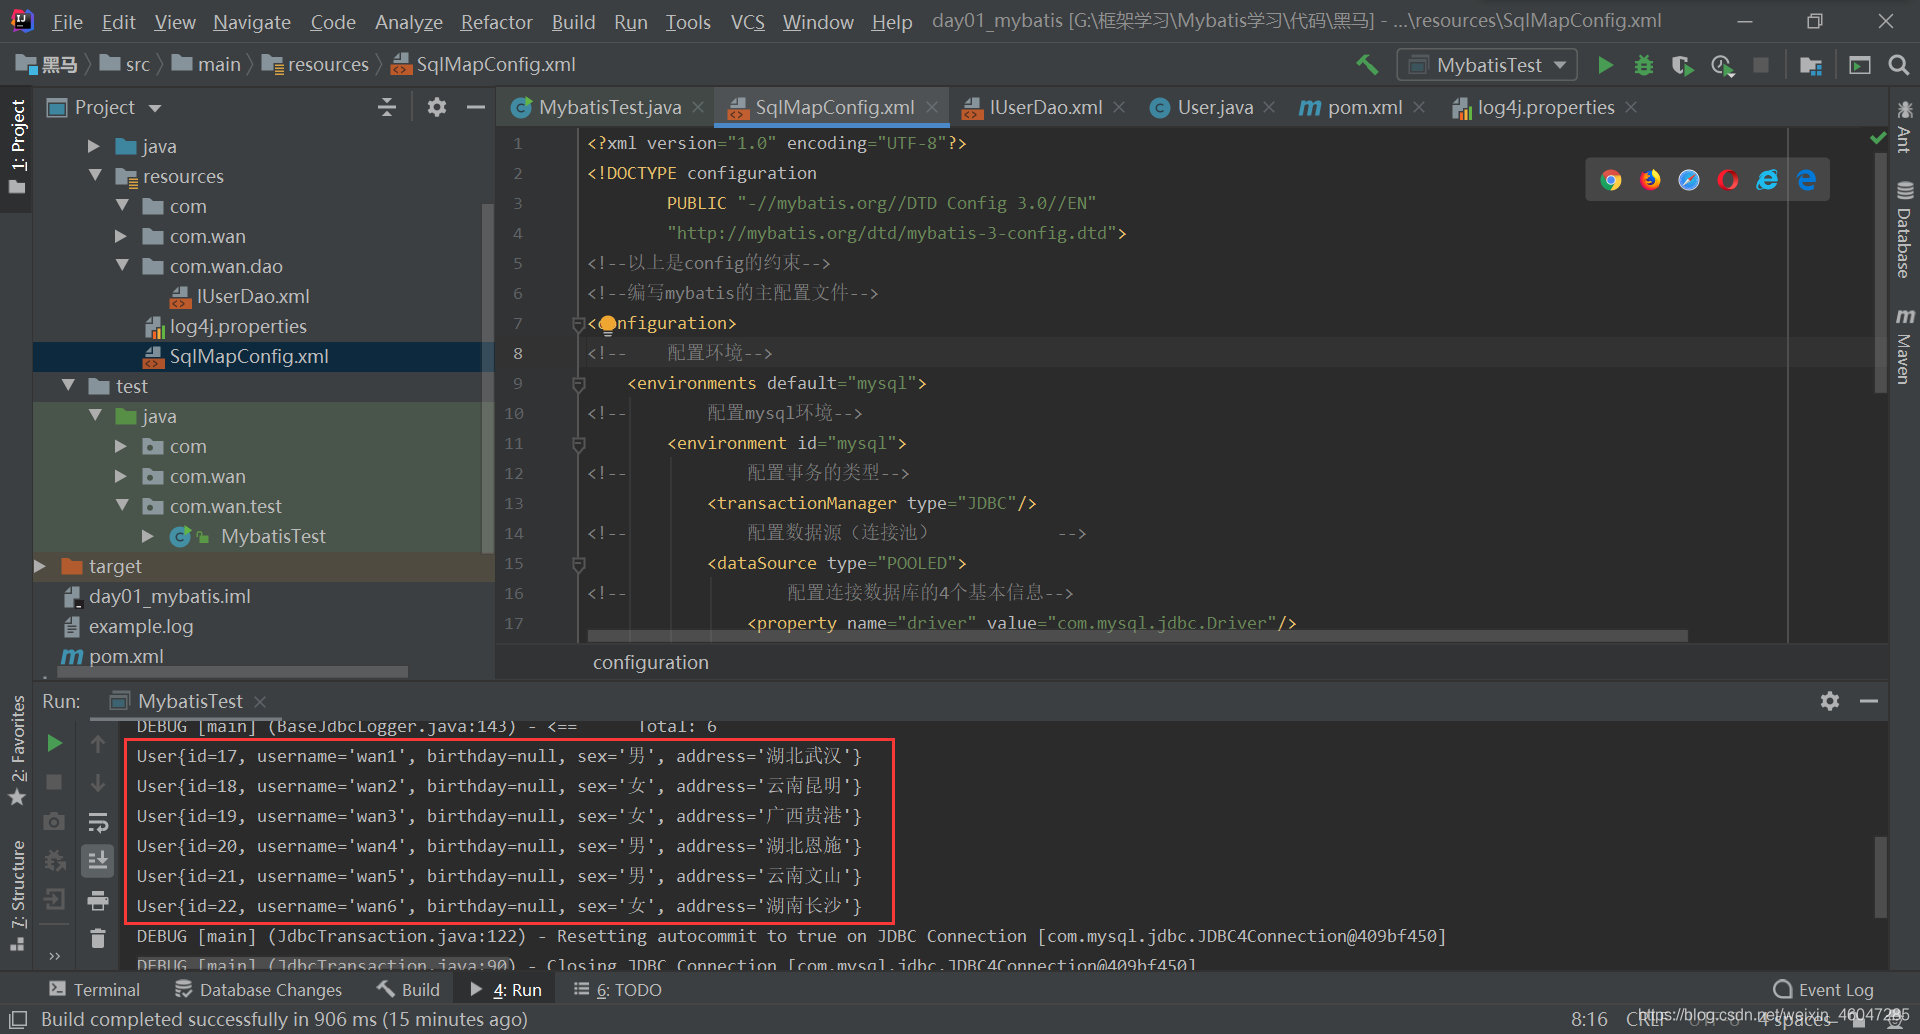The height and width of the screenshot is (1034, 1920).
Task: Open in Chrome browser icon
Action: pyautogui.click(x=1611, y=180)
